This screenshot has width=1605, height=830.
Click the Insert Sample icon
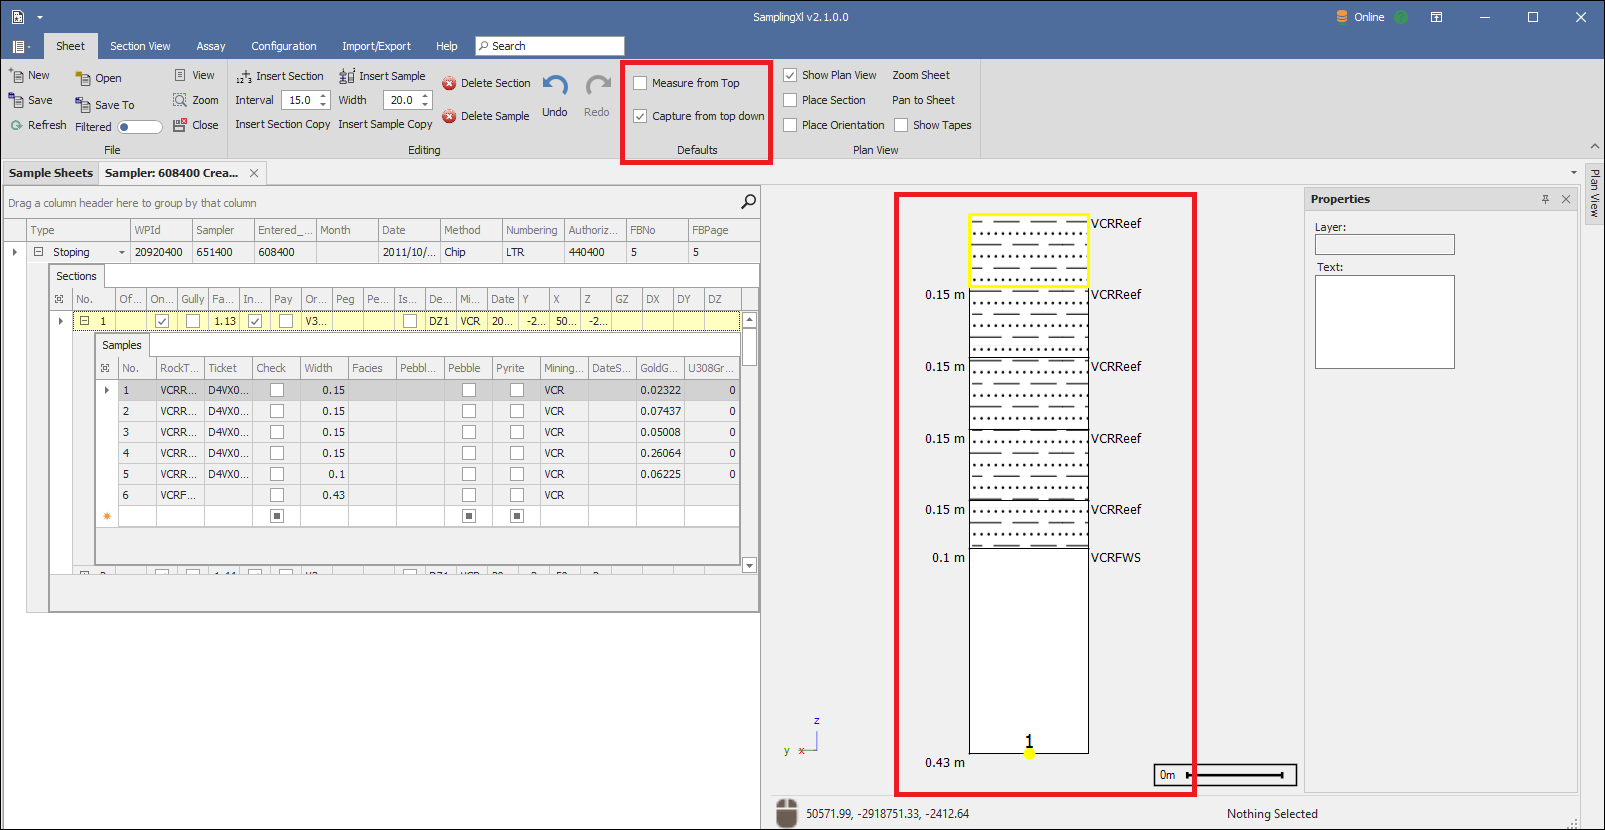pyautogui.click(x=347, y=76)
